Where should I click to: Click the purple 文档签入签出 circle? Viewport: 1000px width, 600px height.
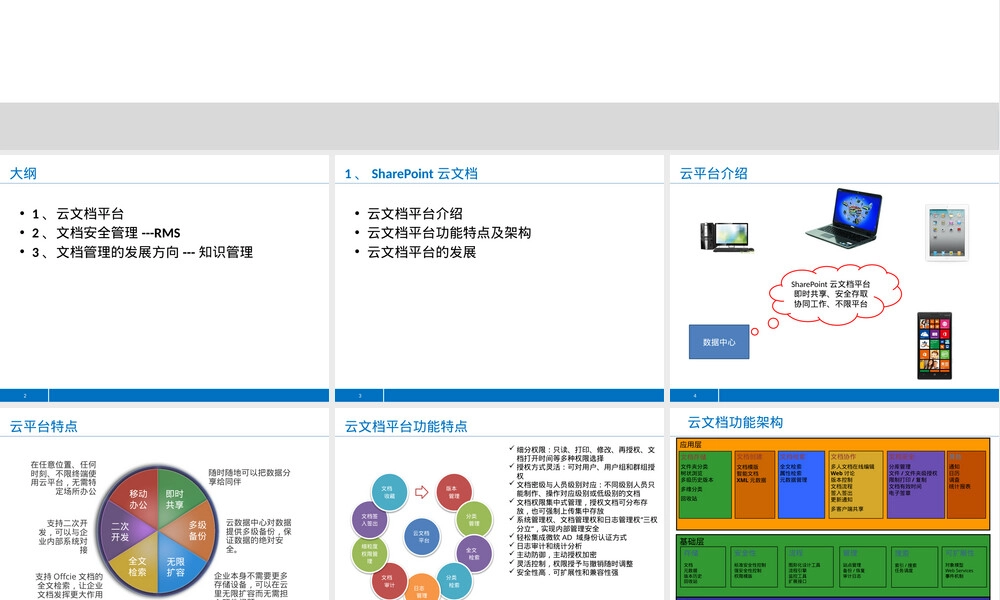(370, 520)
